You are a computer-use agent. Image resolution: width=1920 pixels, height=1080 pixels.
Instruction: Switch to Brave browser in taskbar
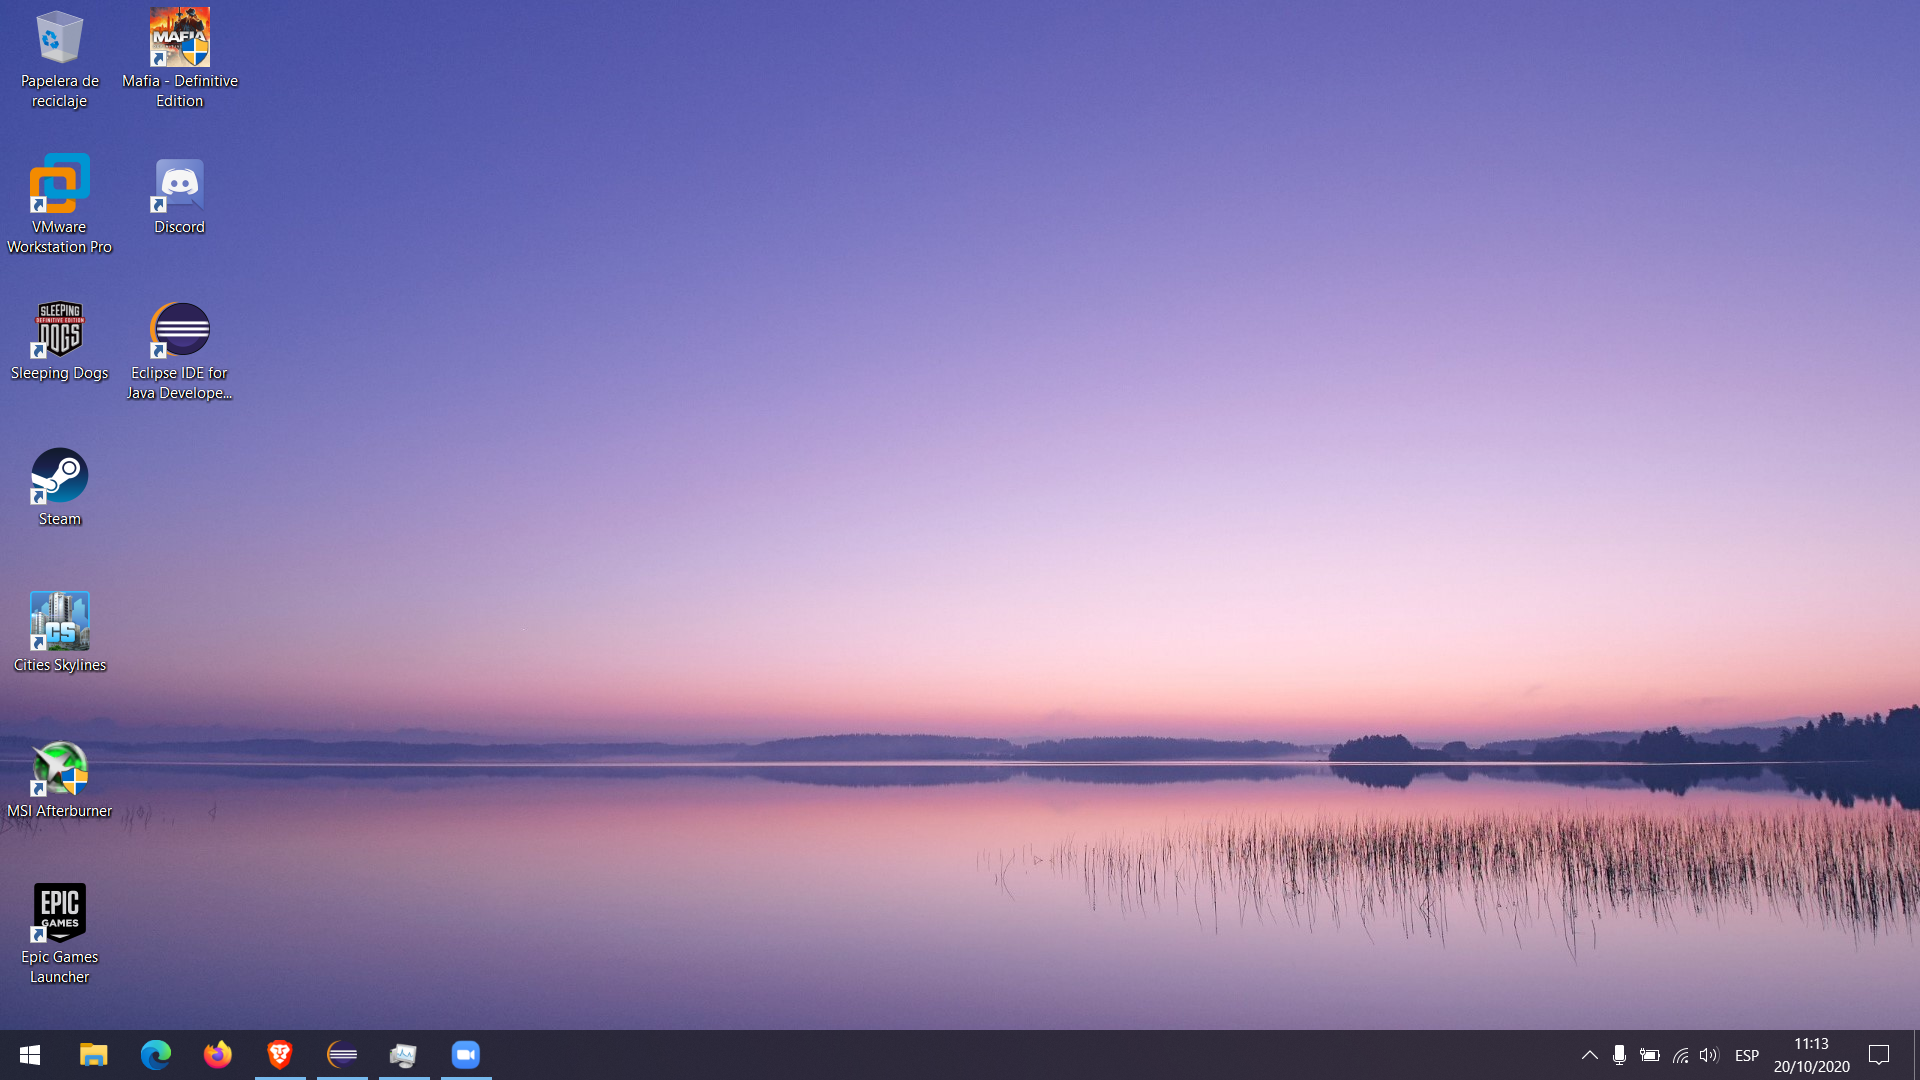[280, 1055]
